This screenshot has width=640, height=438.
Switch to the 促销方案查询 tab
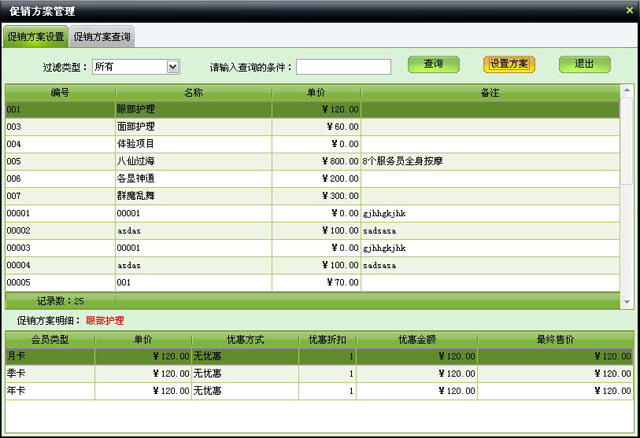point(102,37)
